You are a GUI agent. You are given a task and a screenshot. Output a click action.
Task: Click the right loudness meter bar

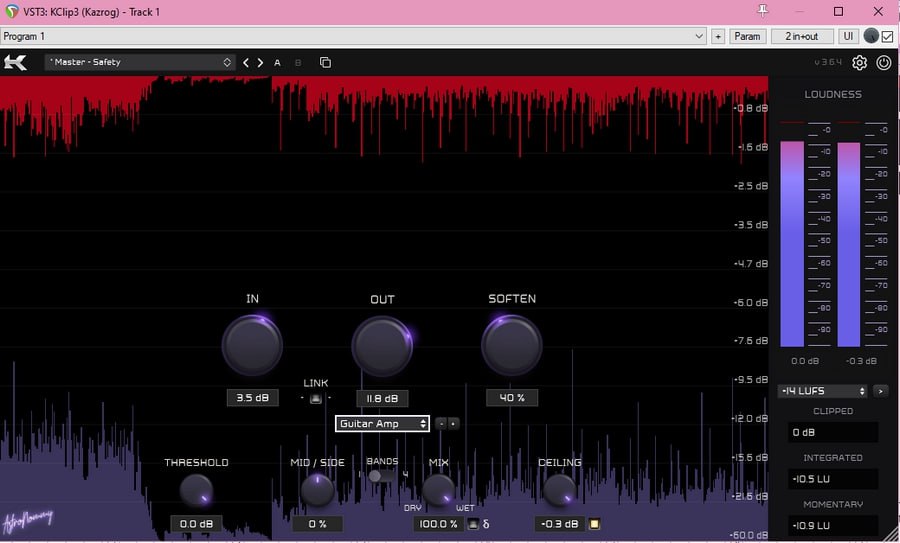point(849,245)
